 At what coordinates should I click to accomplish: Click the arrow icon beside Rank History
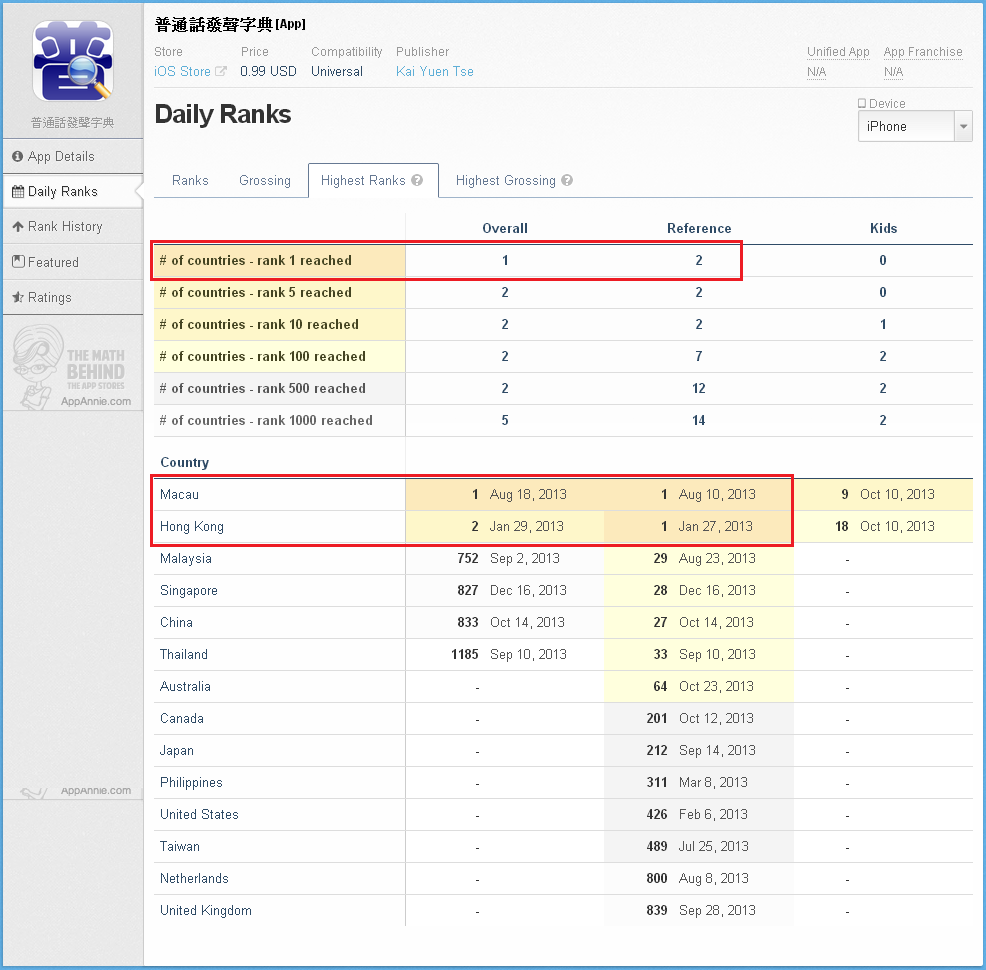(18, 227)
